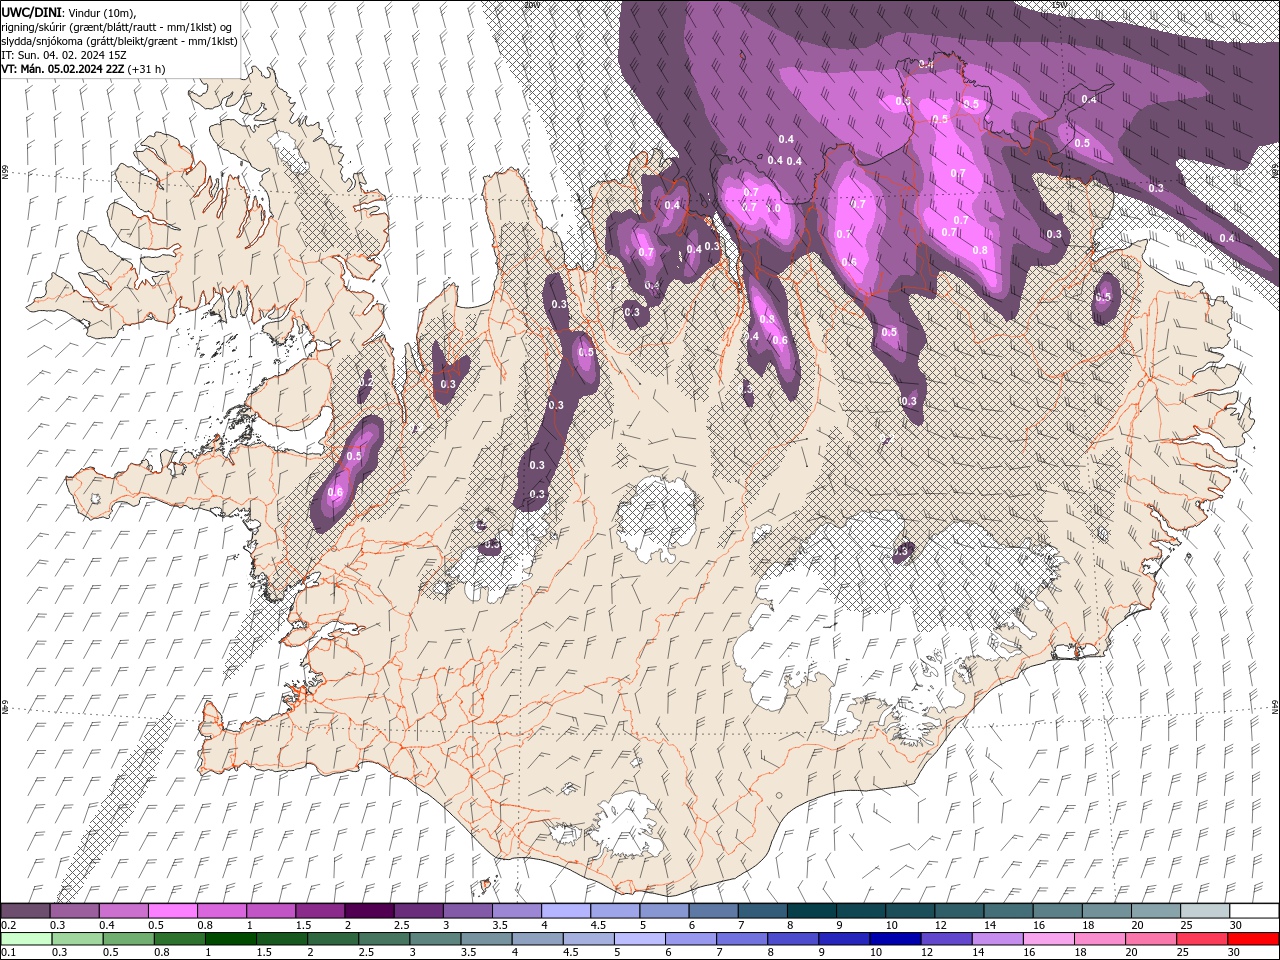Click the deep navy blue 10 swatch, lower row
Viewport: 1280px width, 960px height.
(x=894, y=939)
